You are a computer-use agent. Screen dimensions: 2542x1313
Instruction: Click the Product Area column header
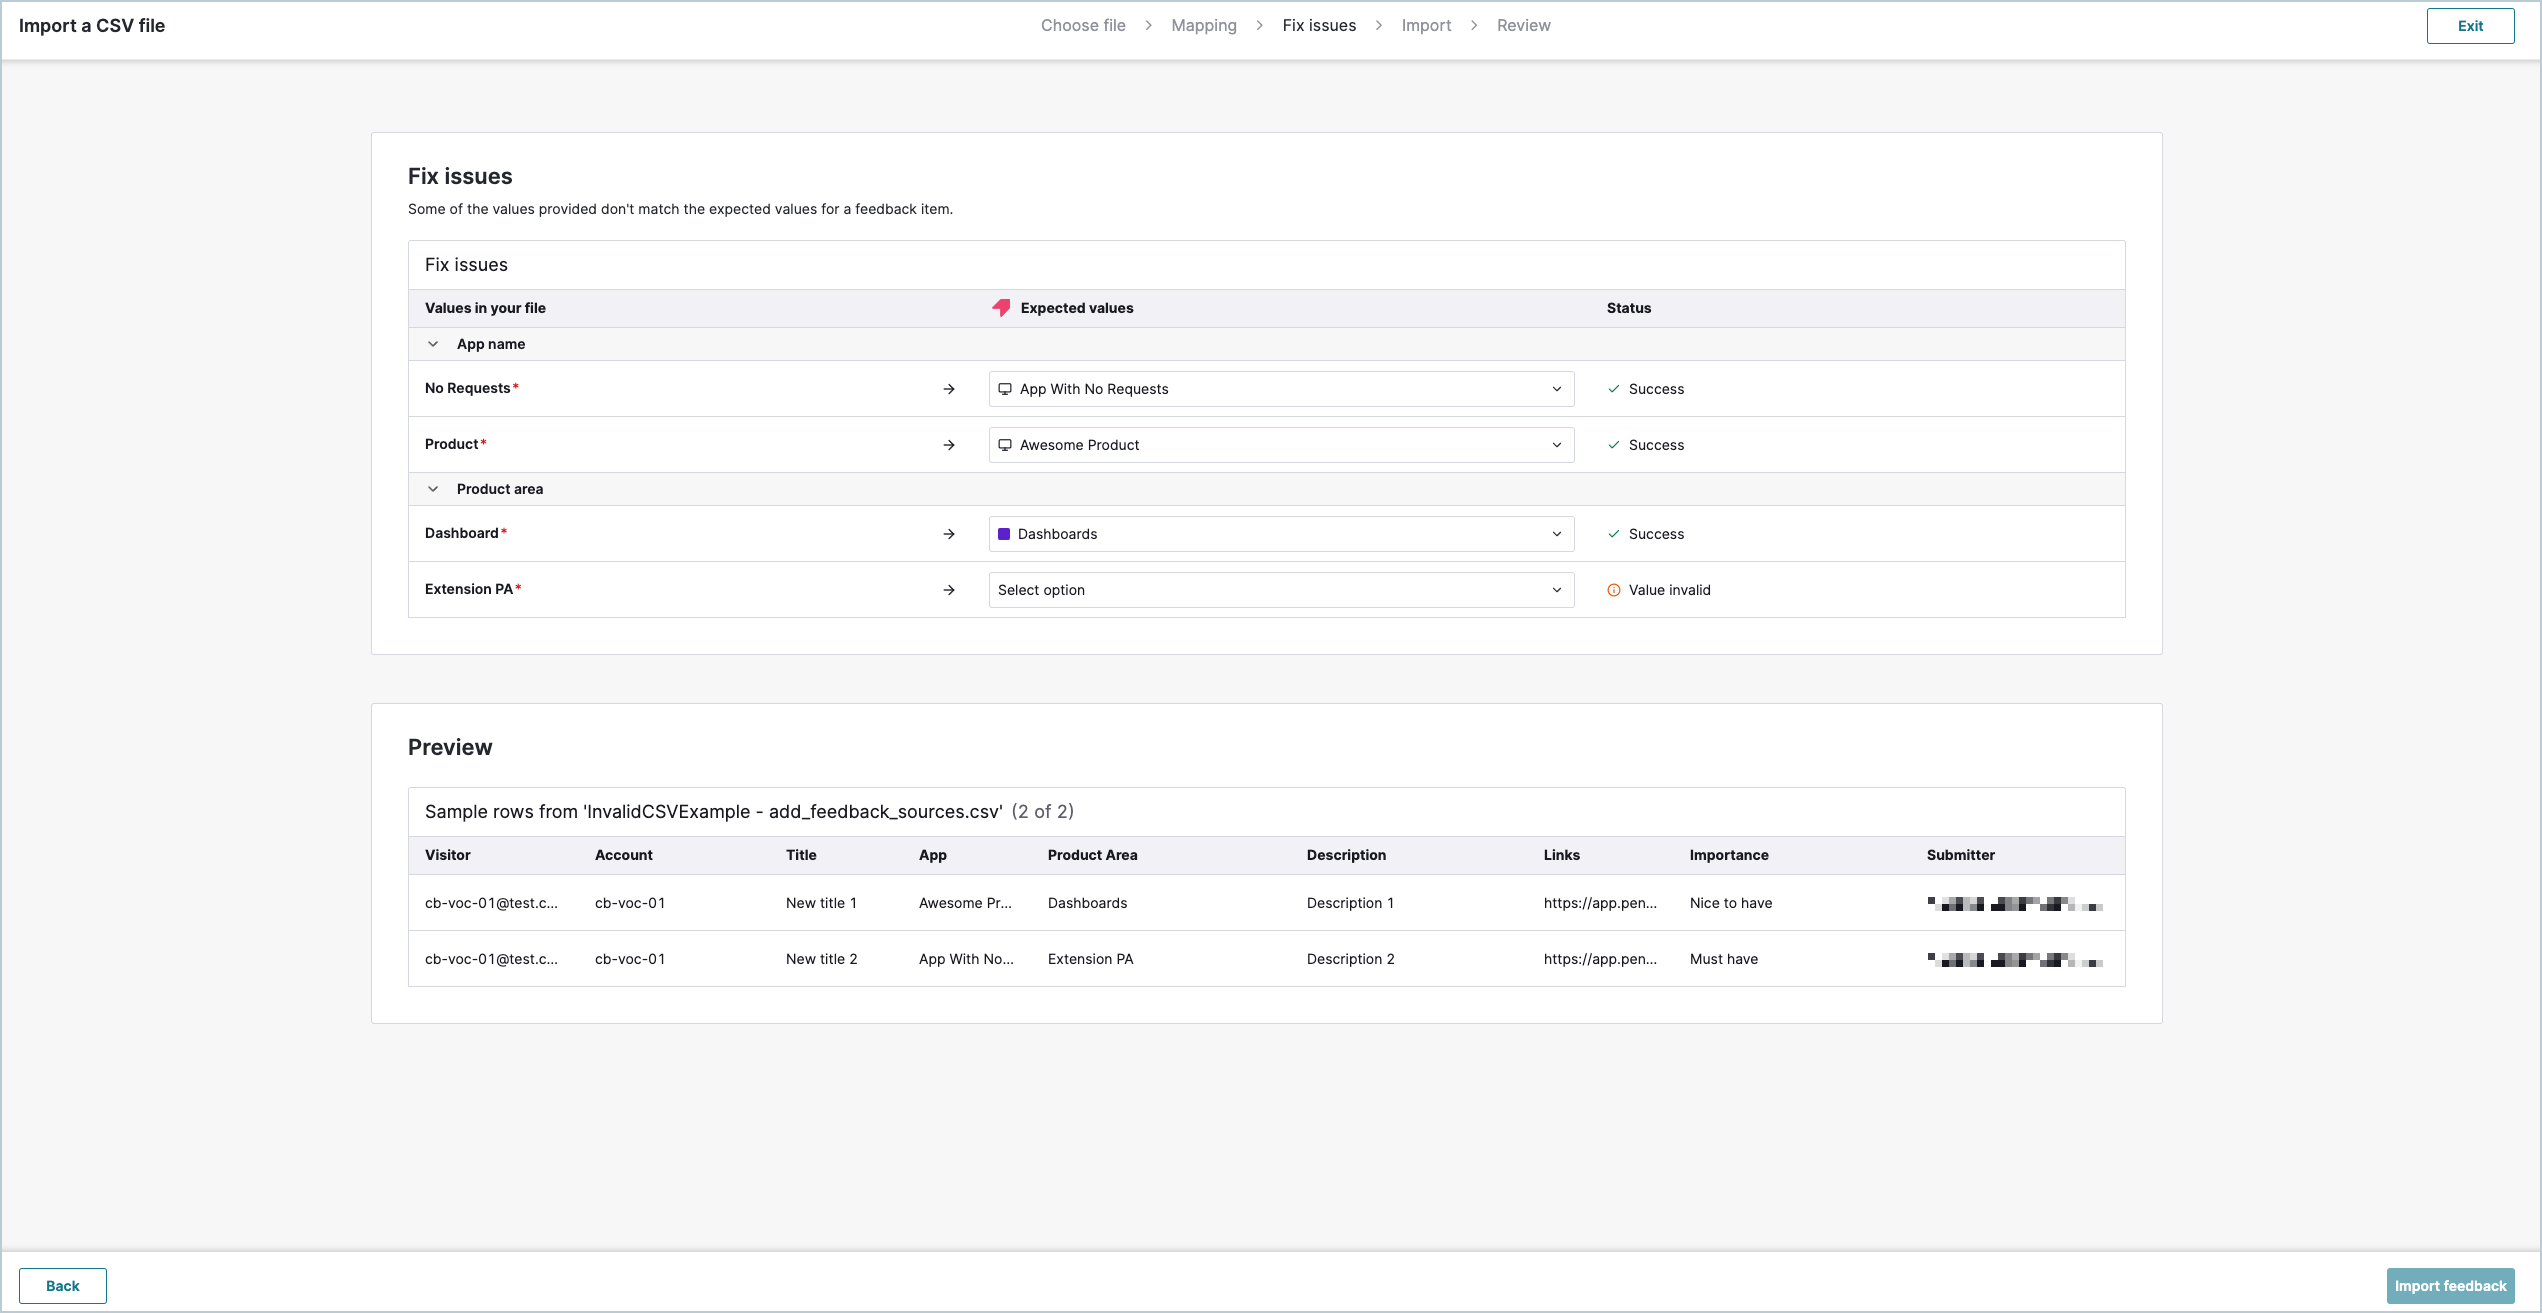(x=1093, y=855)
